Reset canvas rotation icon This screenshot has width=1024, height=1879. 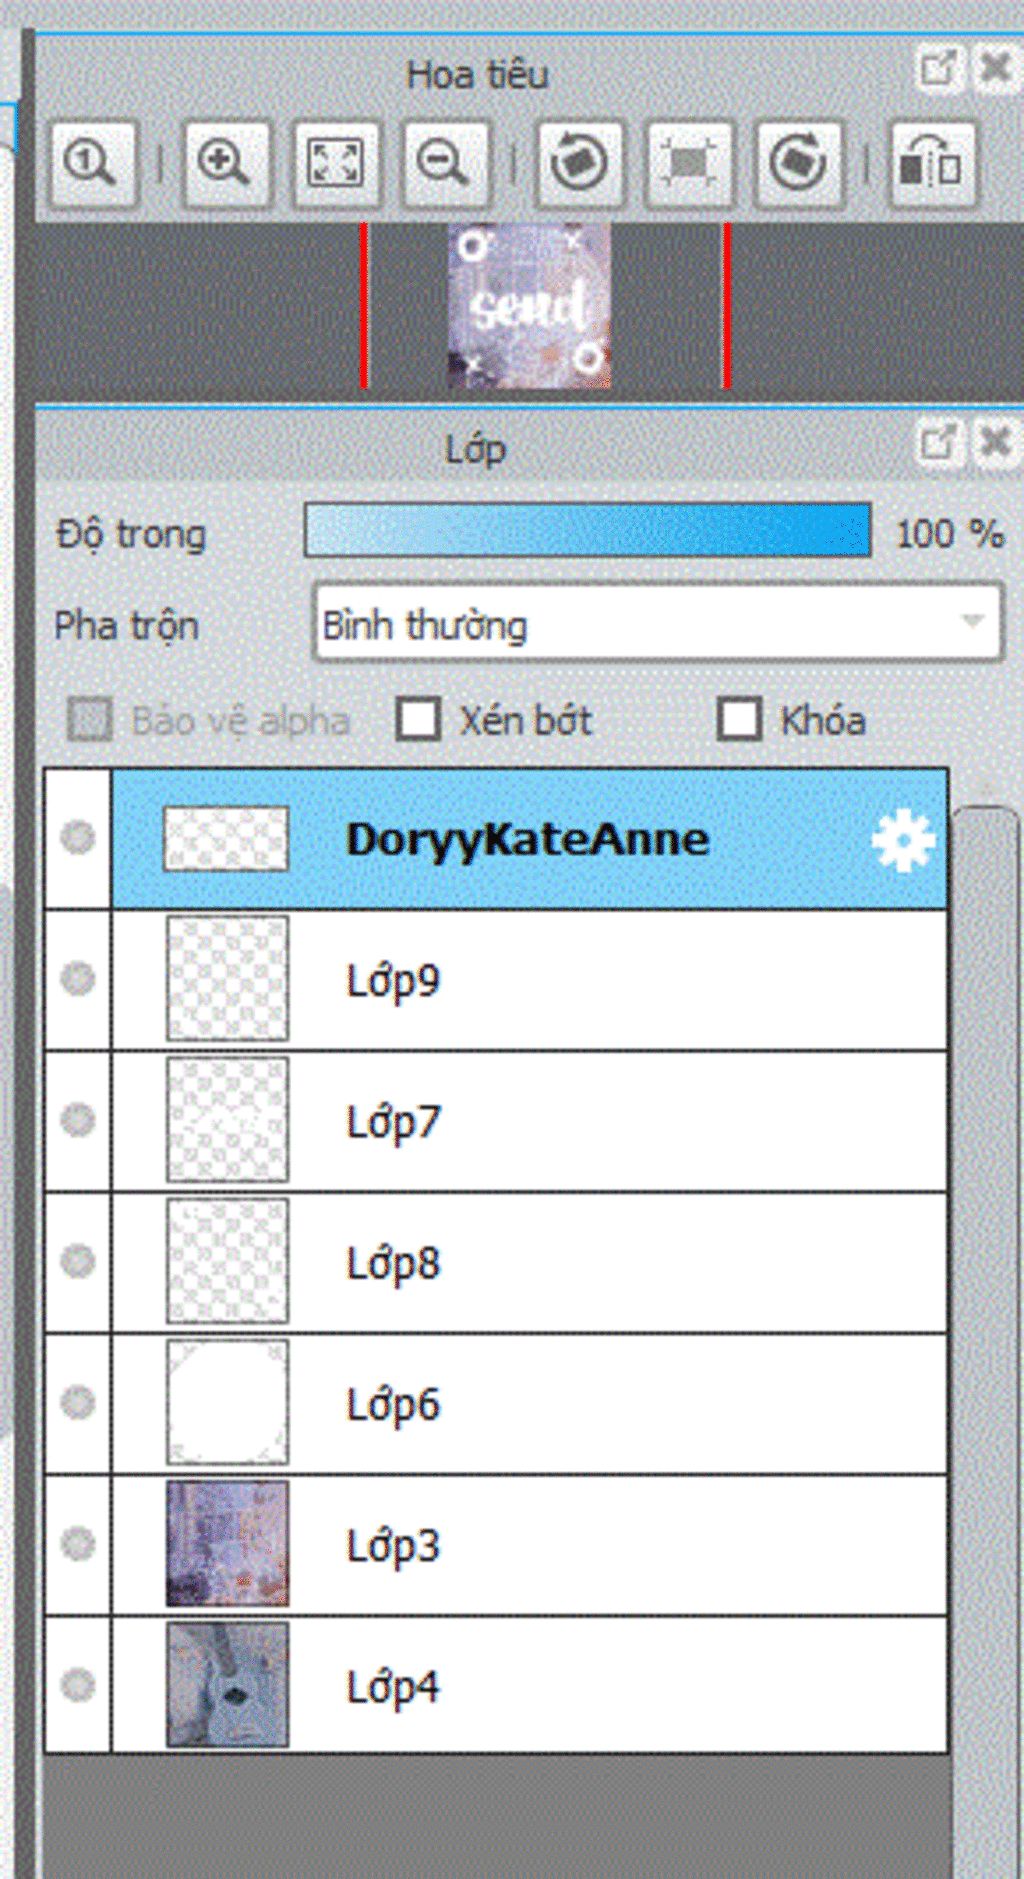pyautogui.click(x=688, y=163)
